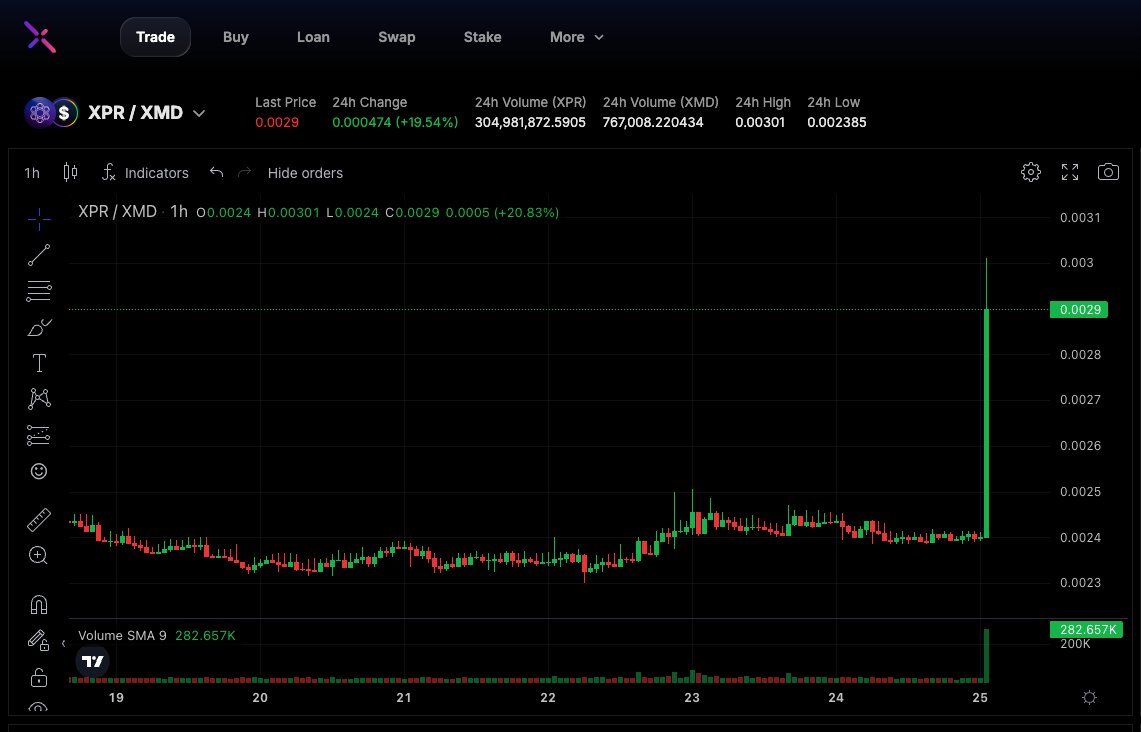The width and height of the screenshot is (1141, 732).
Task: Redo the chart action
Action: click(244, 172)
